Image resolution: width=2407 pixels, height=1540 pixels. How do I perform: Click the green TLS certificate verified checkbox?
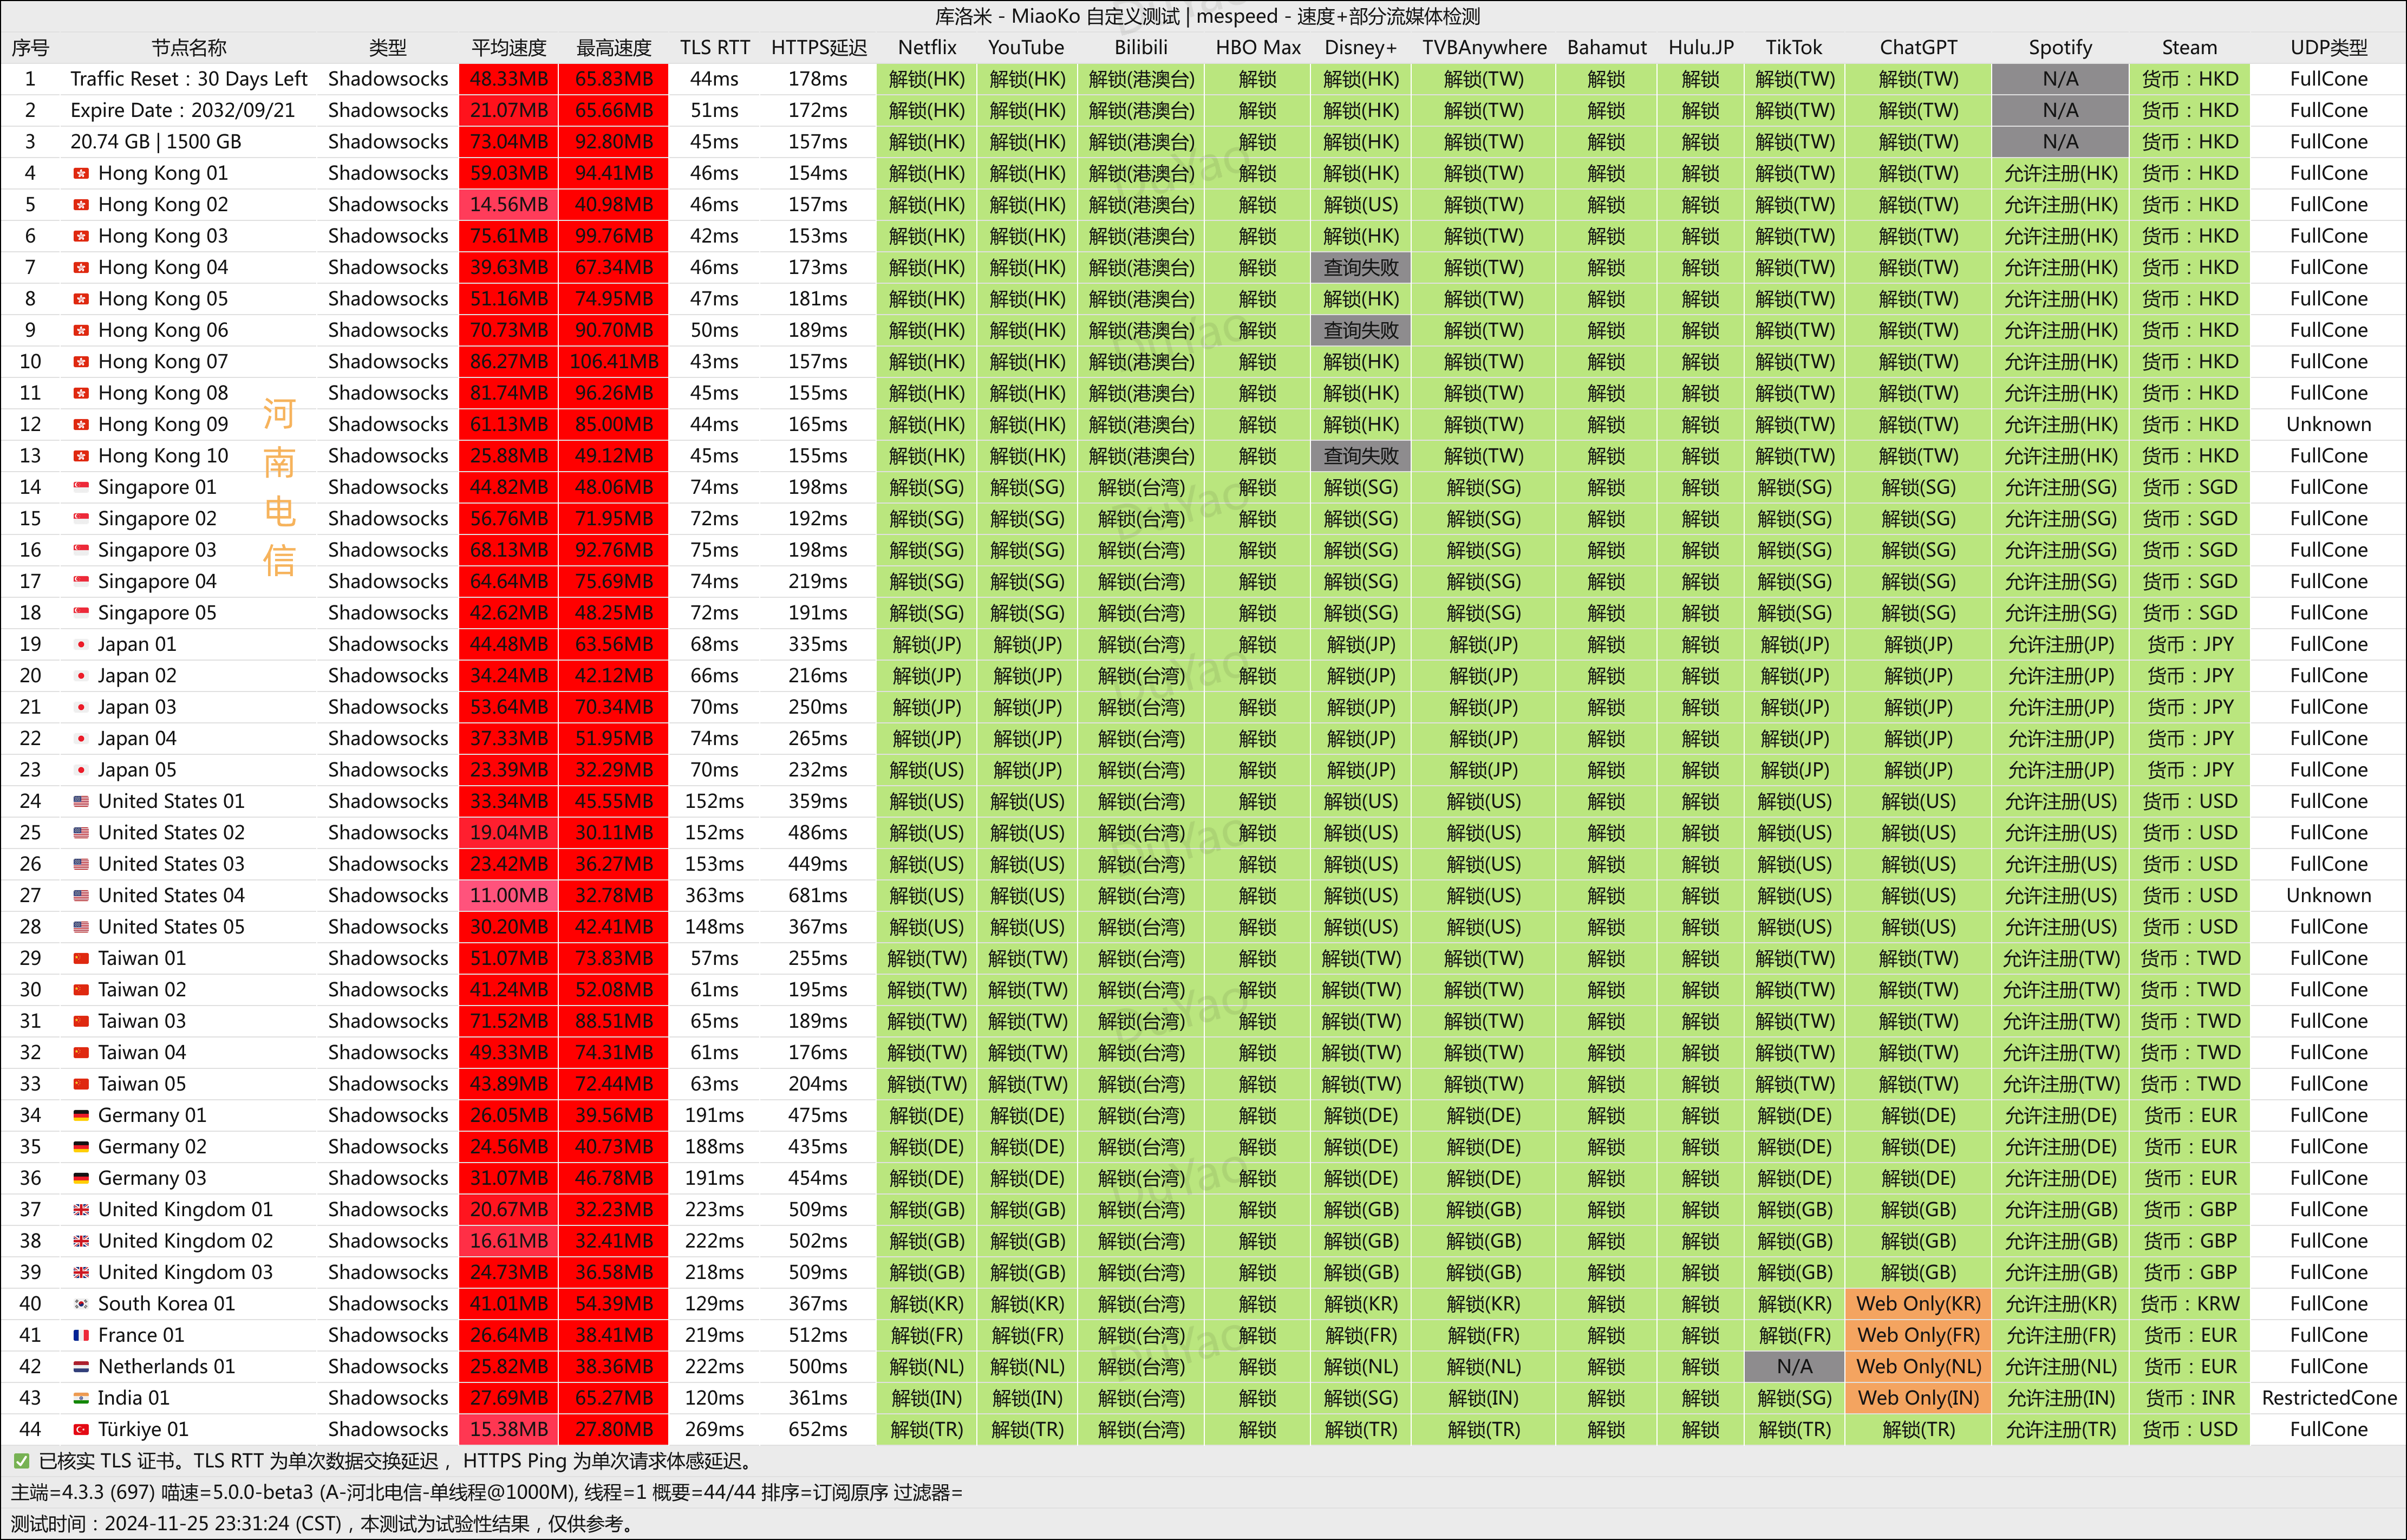coord(21,1461)
